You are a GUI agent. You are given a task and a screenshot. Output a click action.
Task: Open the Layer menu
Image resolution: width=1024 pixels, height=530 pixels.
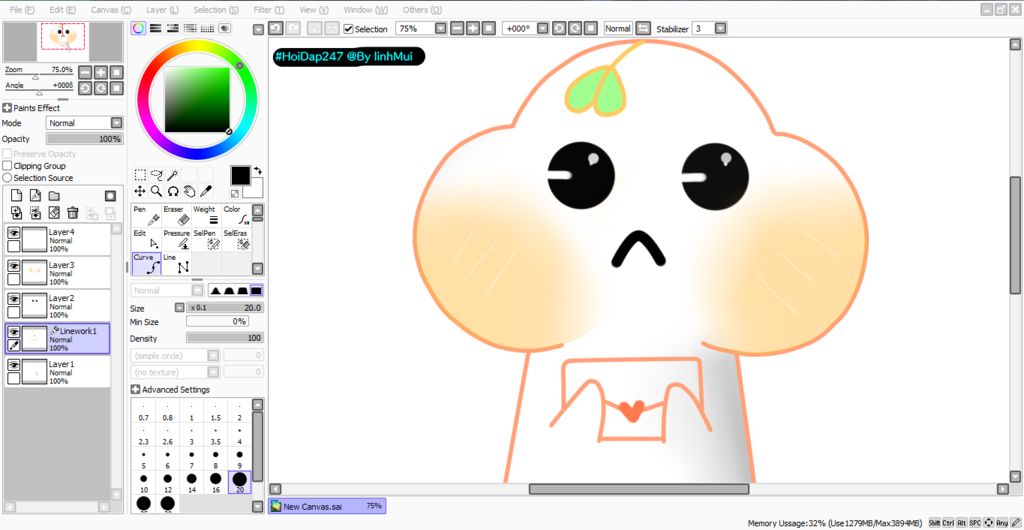(162, 10)
